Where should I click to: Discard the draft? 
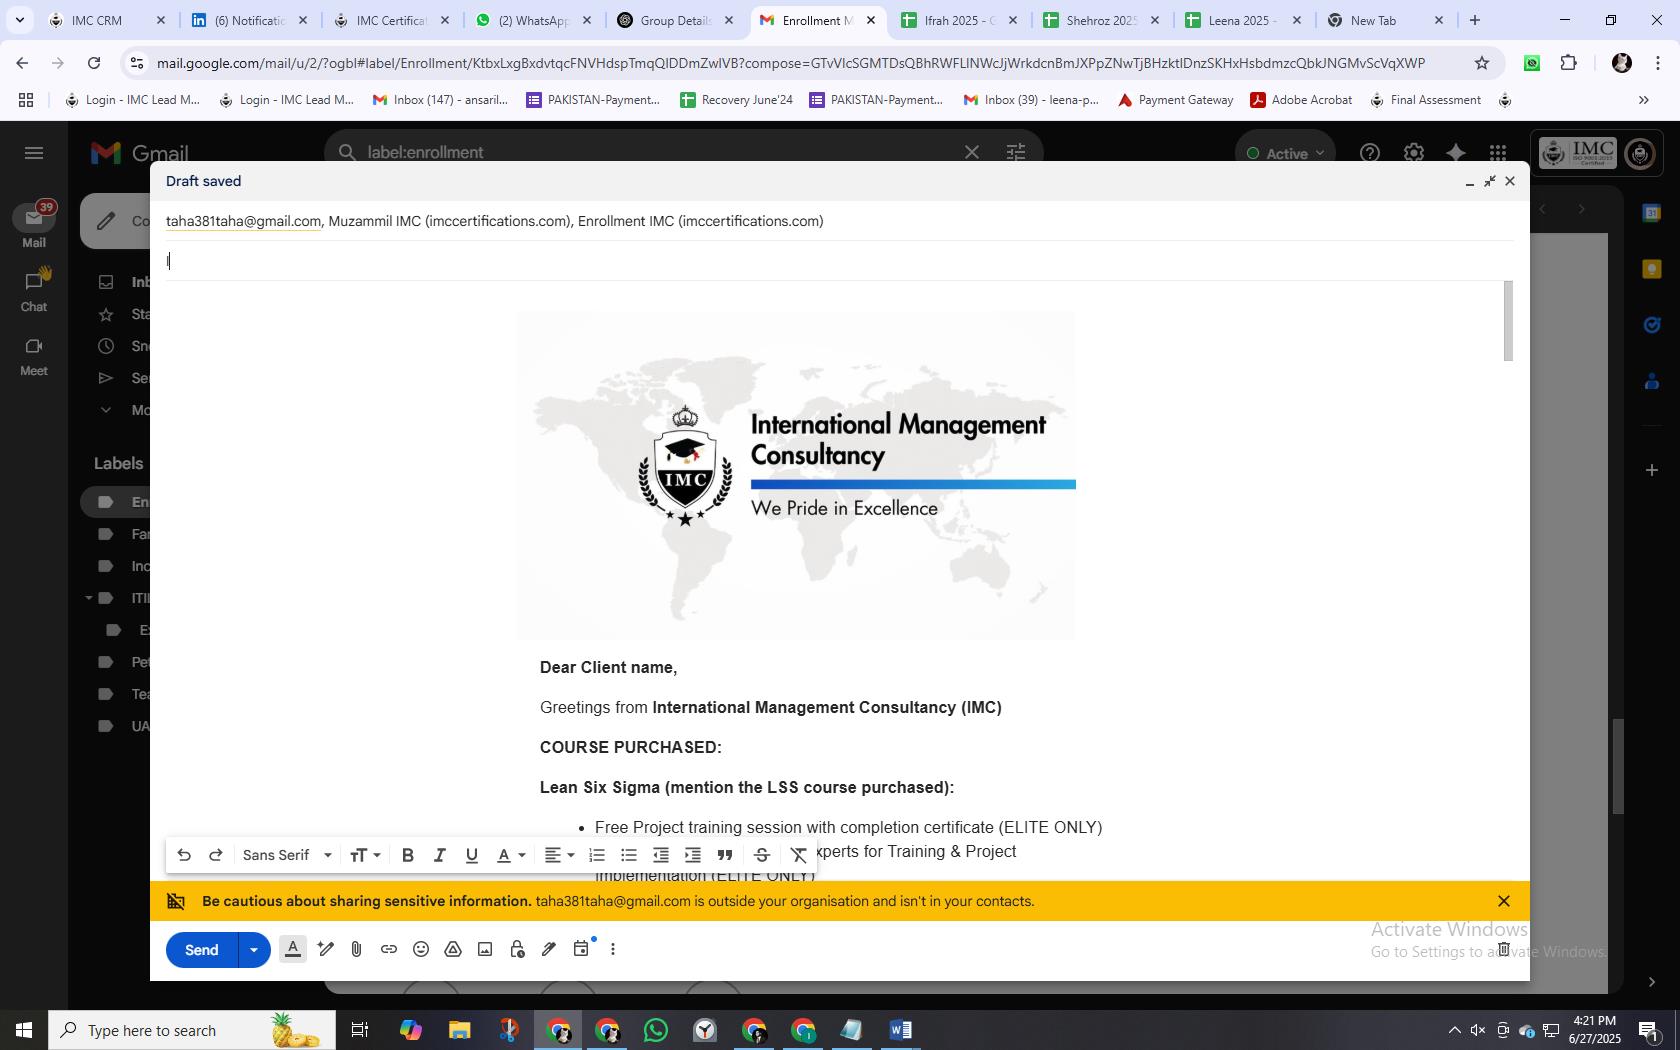click(1503, 949)
